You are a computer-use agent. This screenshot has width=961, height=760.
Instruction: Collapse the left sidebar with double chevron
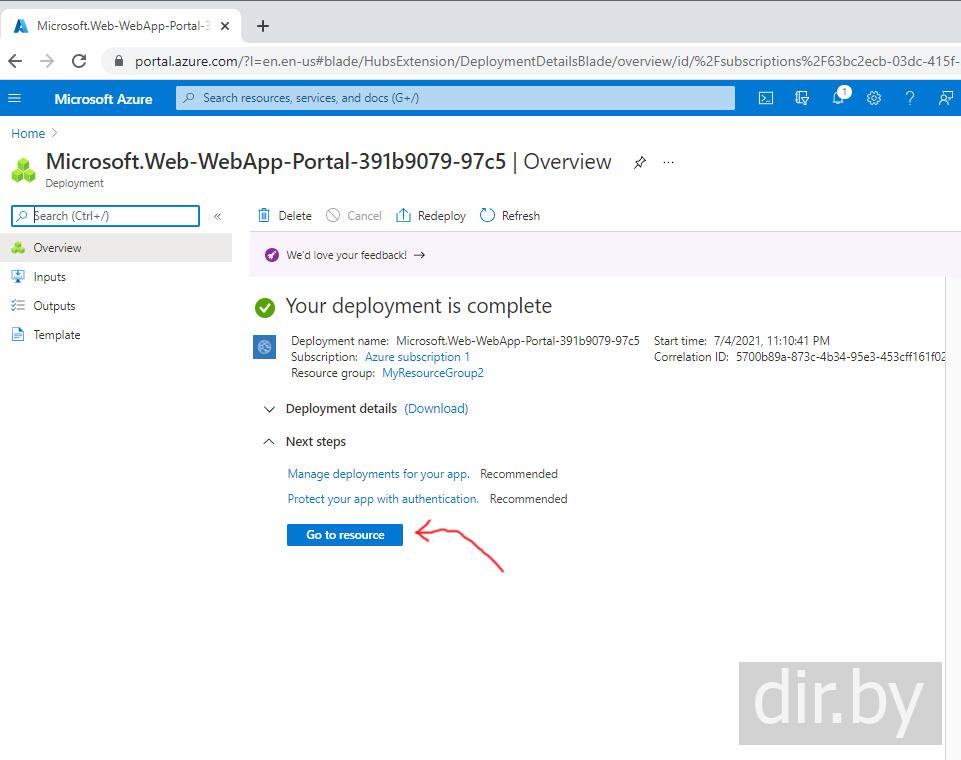point(217,216)
